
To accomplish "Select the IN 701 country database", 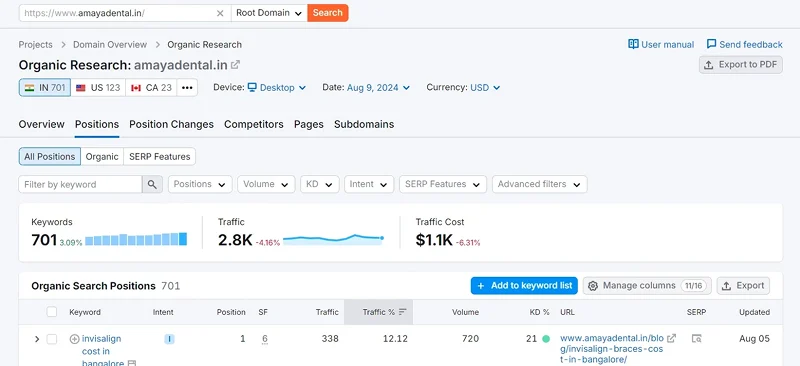I will point(45,87).
